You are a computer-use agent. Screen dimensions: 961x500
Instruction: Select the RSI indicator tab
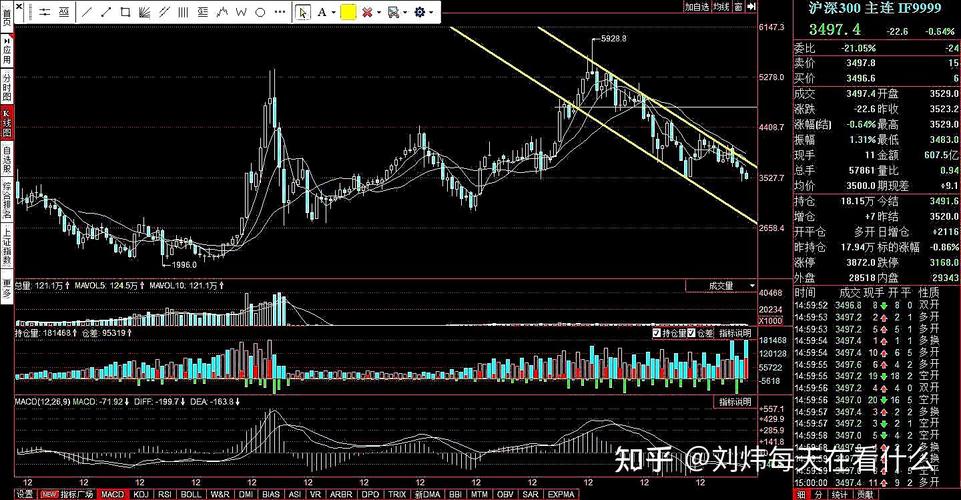pos(164,494)
